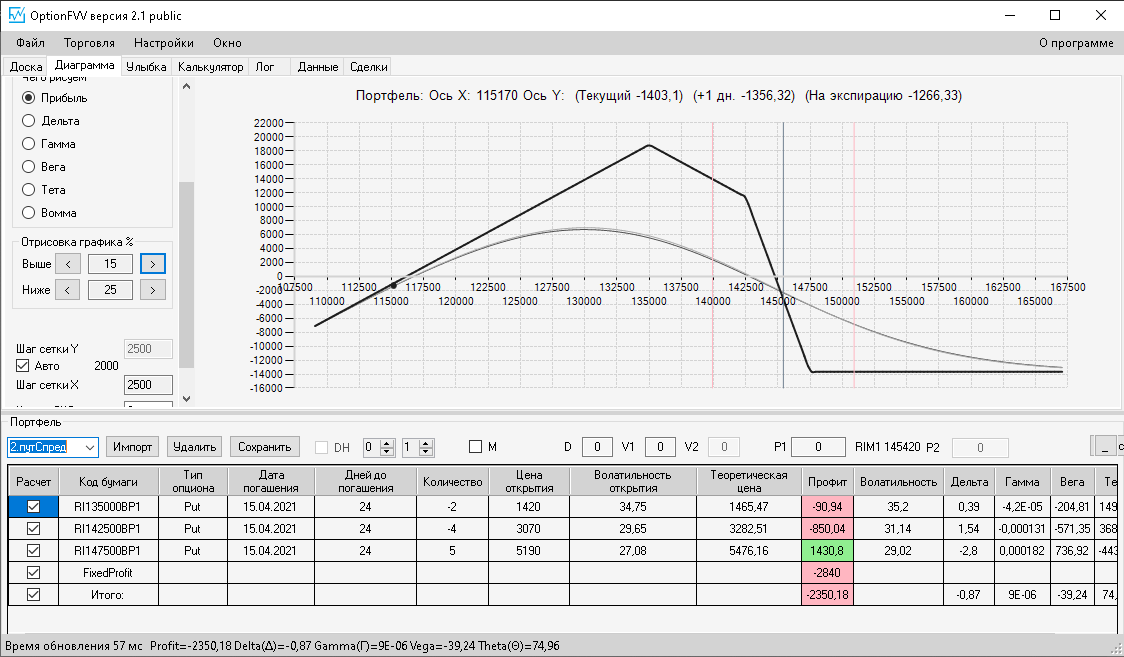The width and height of the screenshot is (1124, 657).
Task: Select the Вомма radio option
Action: (49, 212)
